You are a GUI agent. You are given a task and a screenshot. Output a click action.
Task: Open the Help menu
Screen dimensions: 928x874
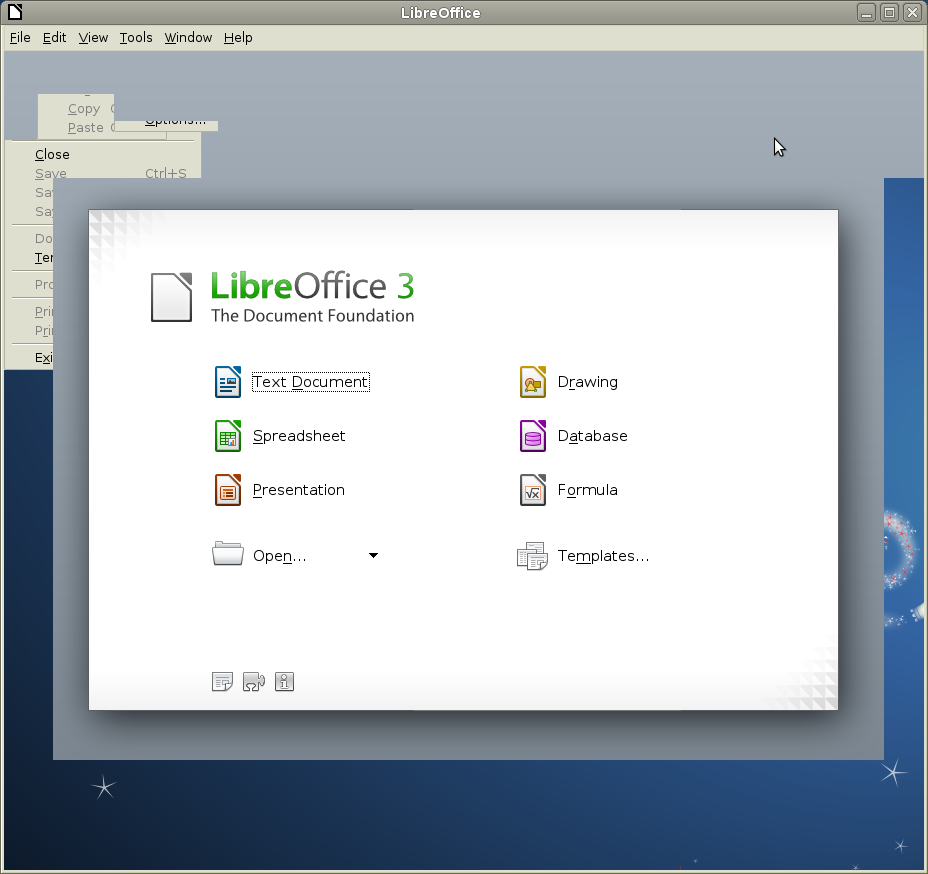pos(238,37)
